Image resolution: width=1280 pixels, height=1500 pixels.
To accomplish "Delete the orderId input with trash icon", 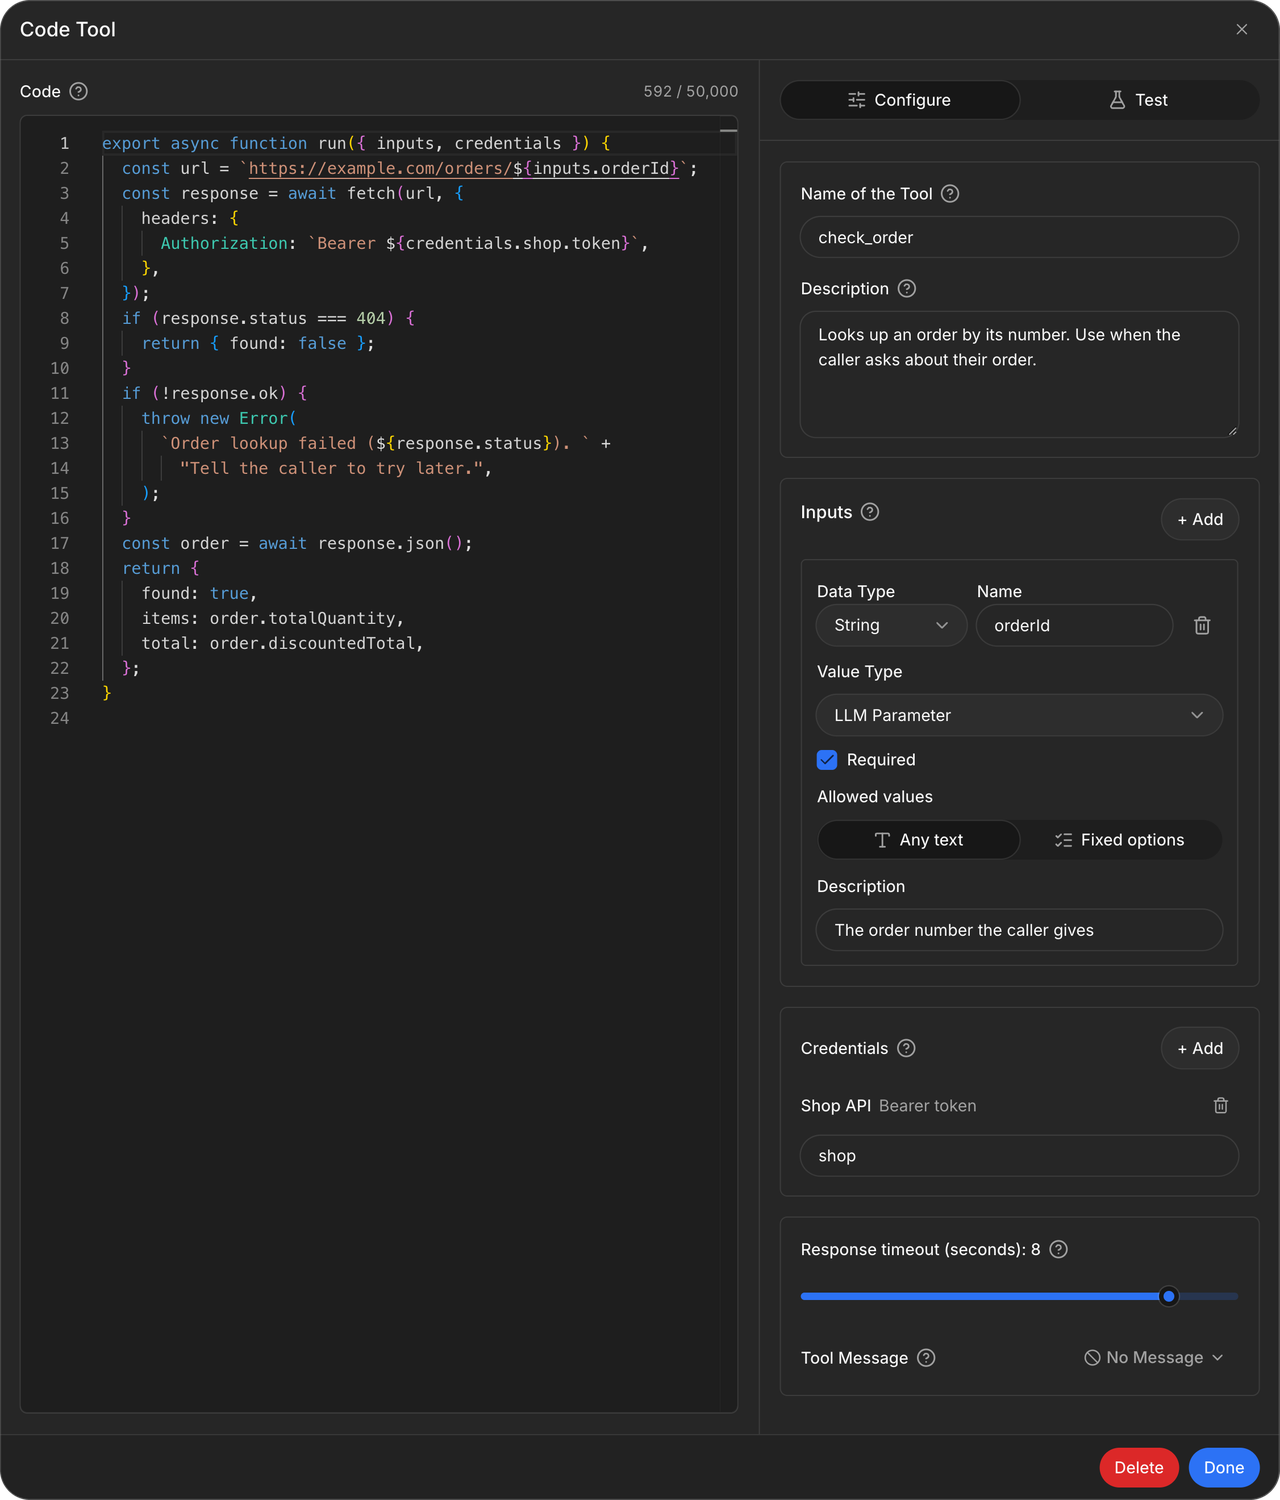I will pos(1202,625).
